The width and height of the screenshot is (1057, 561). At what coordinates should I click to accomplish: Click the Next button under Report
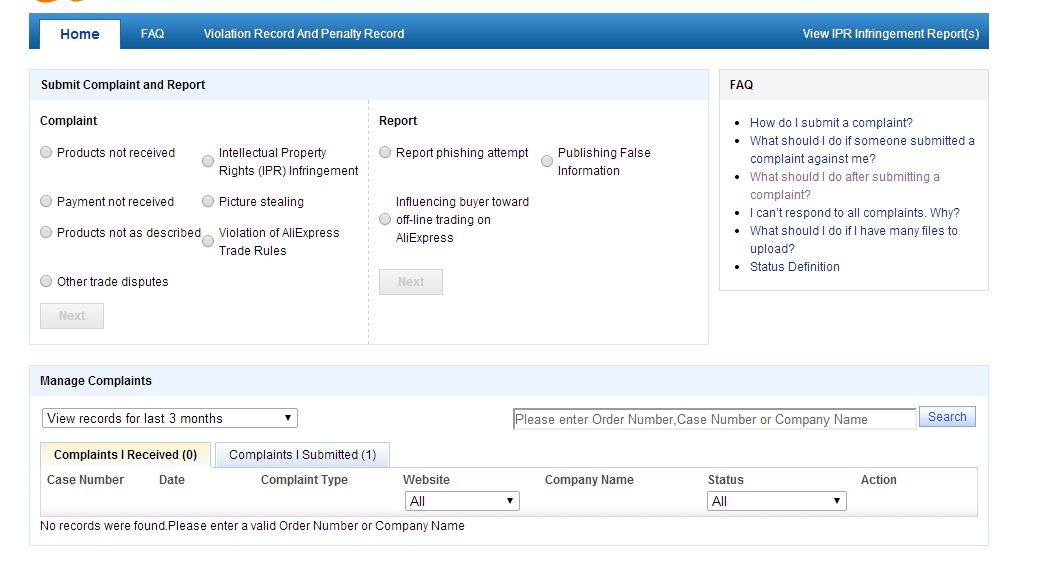tap(411, 282)
